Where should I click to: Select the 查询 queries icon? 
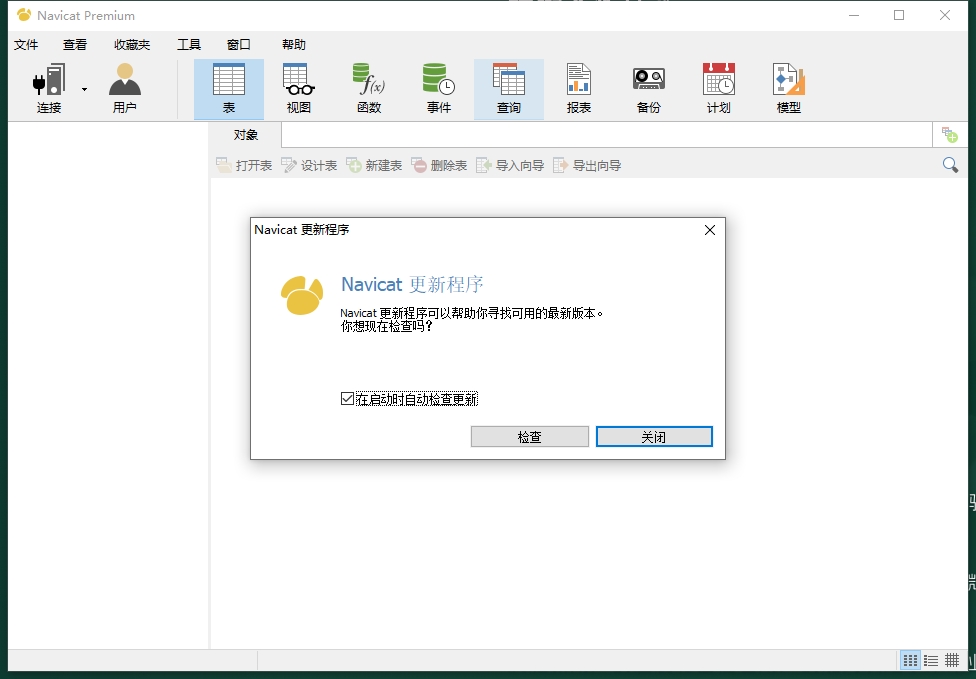509,88
